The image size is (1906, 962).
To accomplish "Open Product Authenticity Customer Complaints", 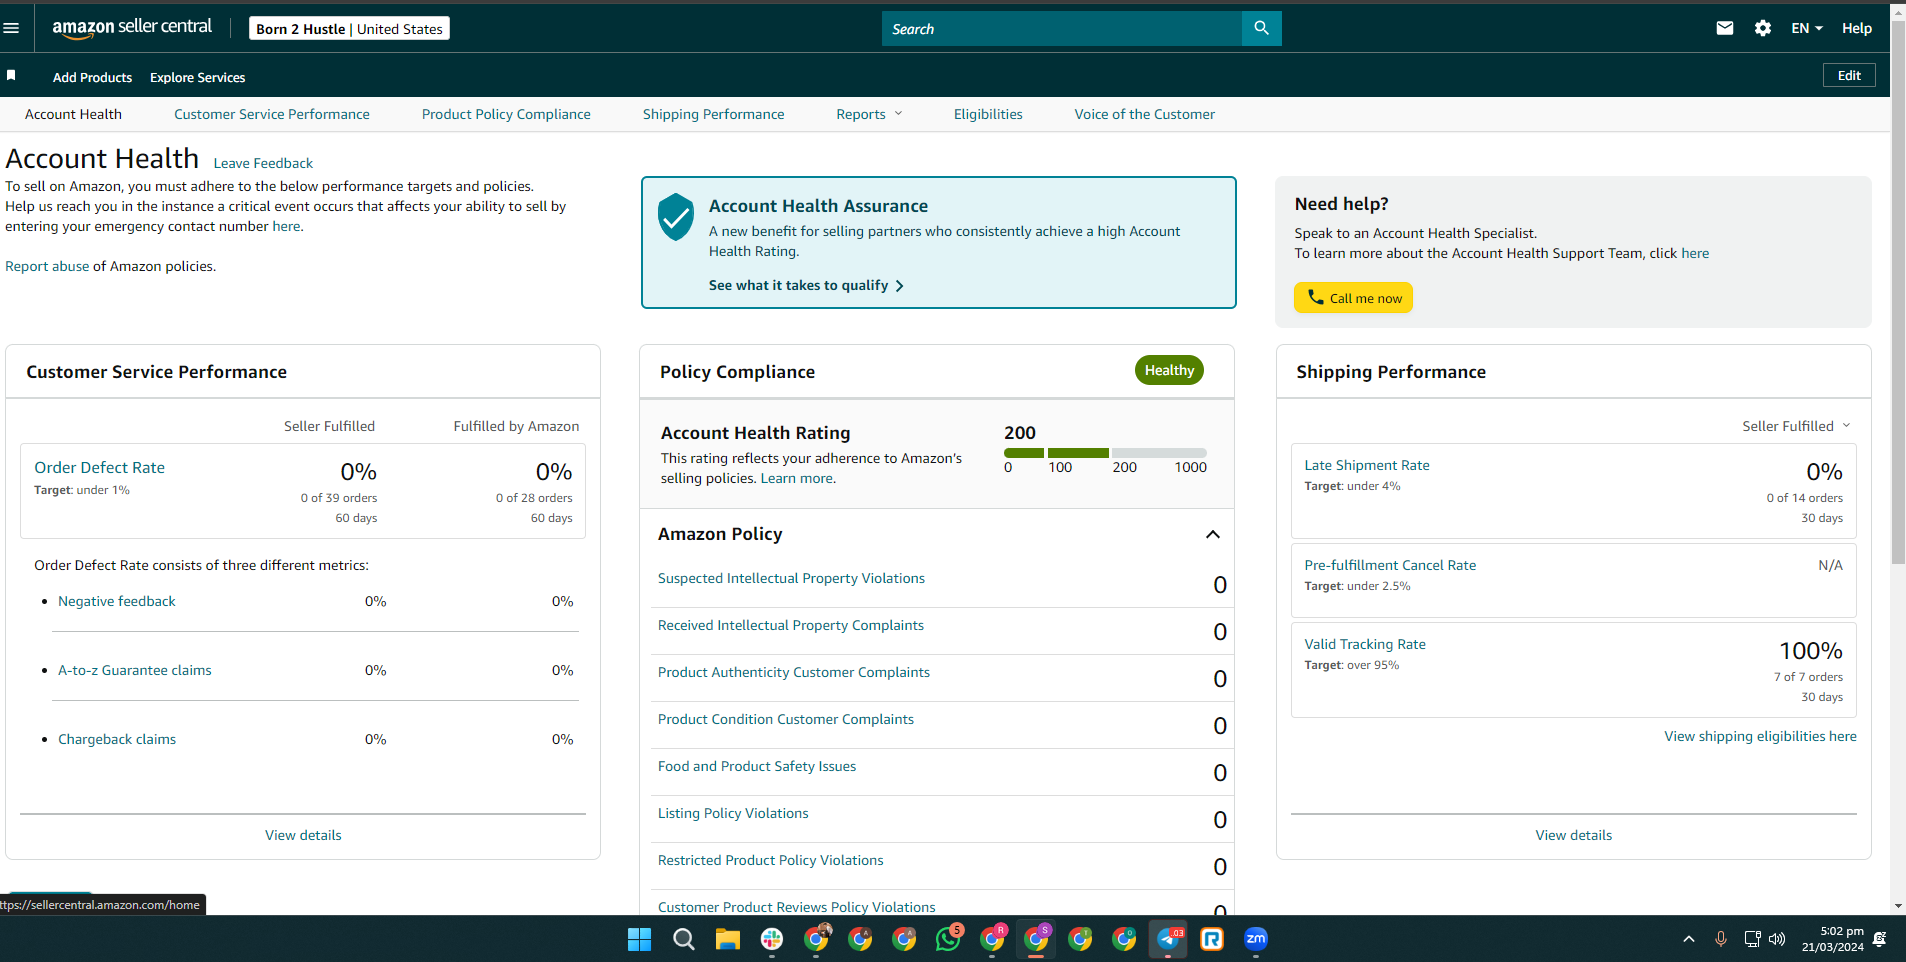I will coord(794,672).
